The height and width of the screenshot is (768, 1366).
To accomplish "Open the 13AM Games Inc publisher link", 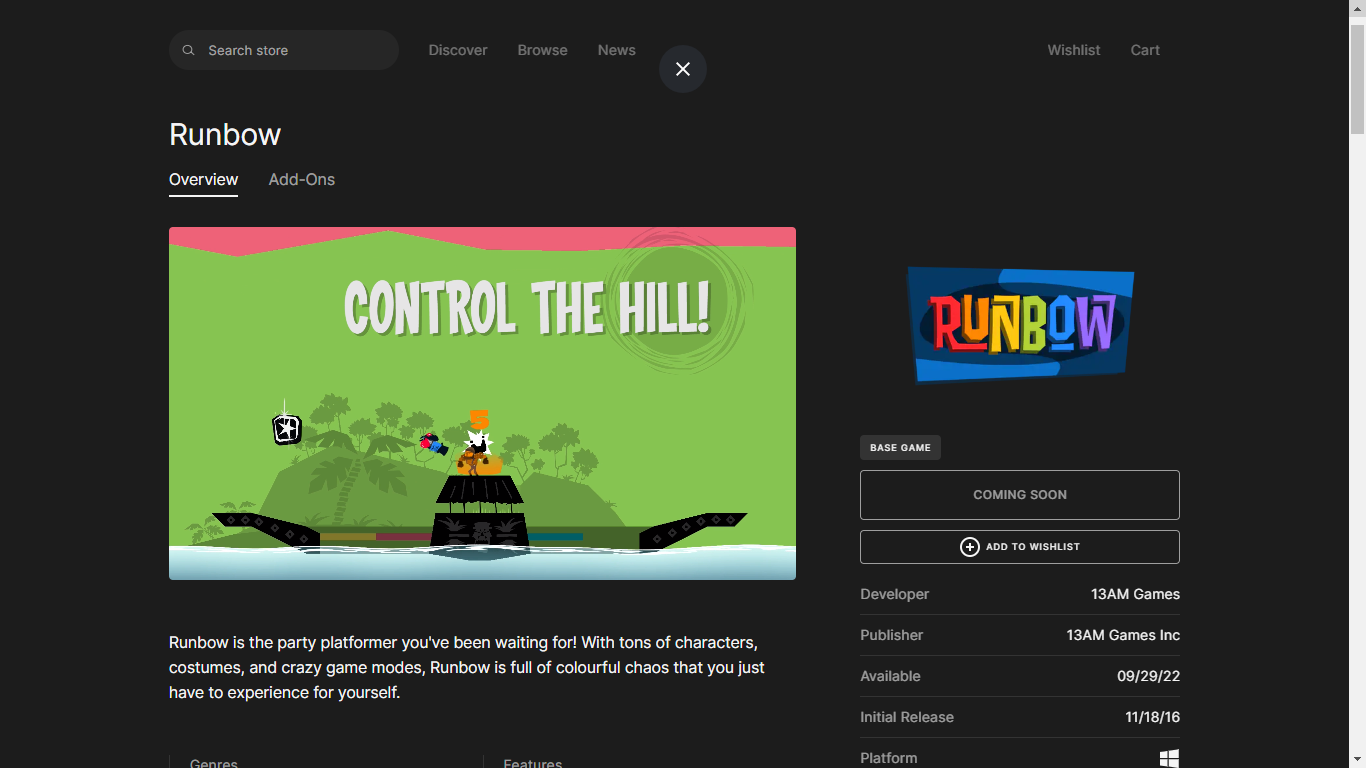I will click(1123, 635).
